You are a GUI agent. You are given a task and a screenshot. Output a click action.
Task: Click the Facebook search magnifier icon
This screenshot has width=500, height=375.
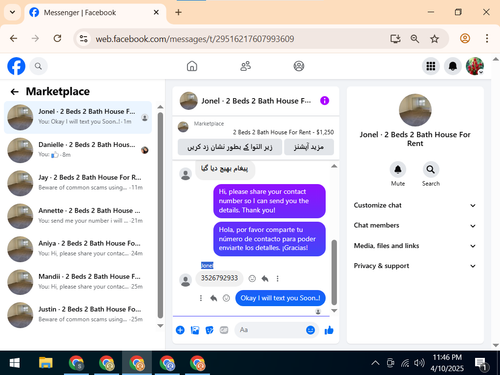38,66
